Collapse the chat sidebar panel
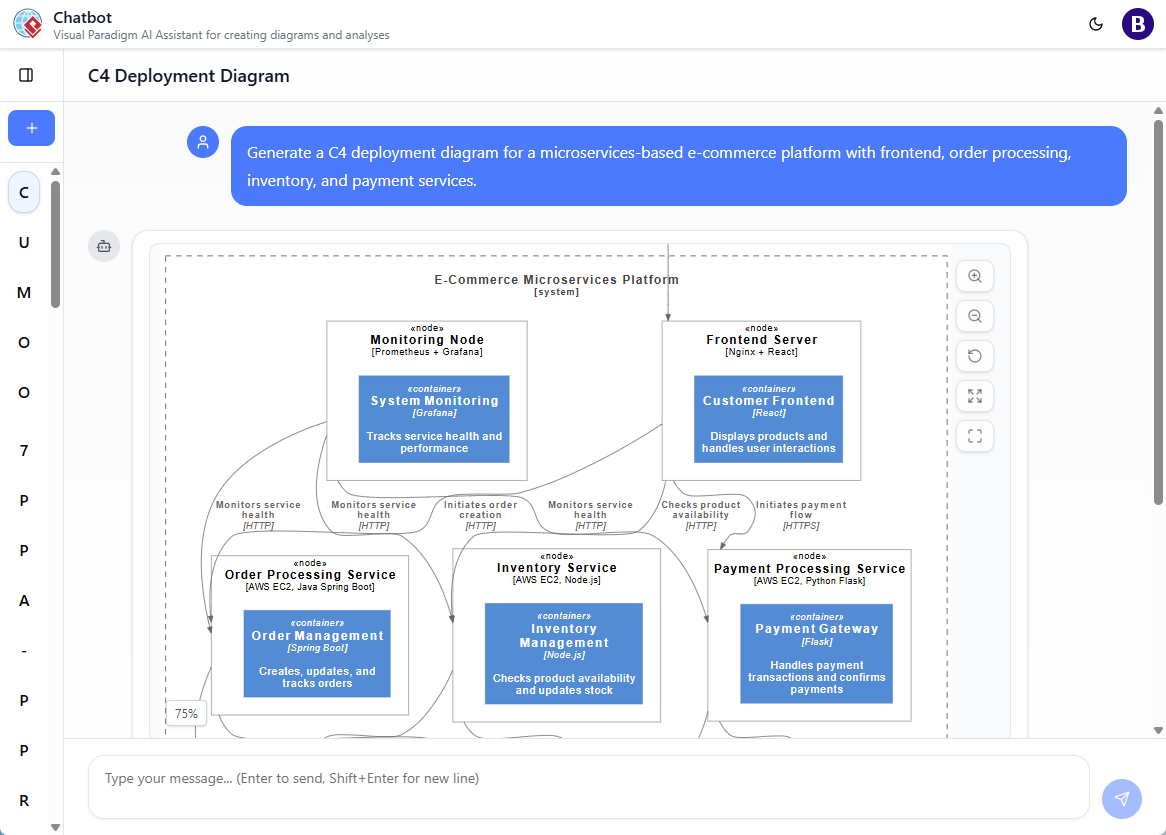The height and width of the screenshot is (835, 1166). click(x=25, y=74)
